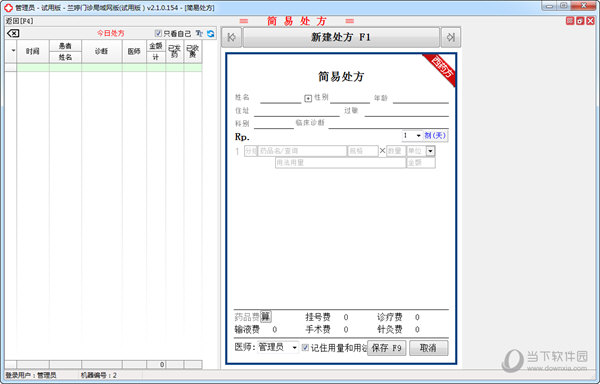Image resolution: width=600 pixels, height=384 pixels.
Task: Close the inner 简易处方 panel with red X
Action: tap(590, 21)
